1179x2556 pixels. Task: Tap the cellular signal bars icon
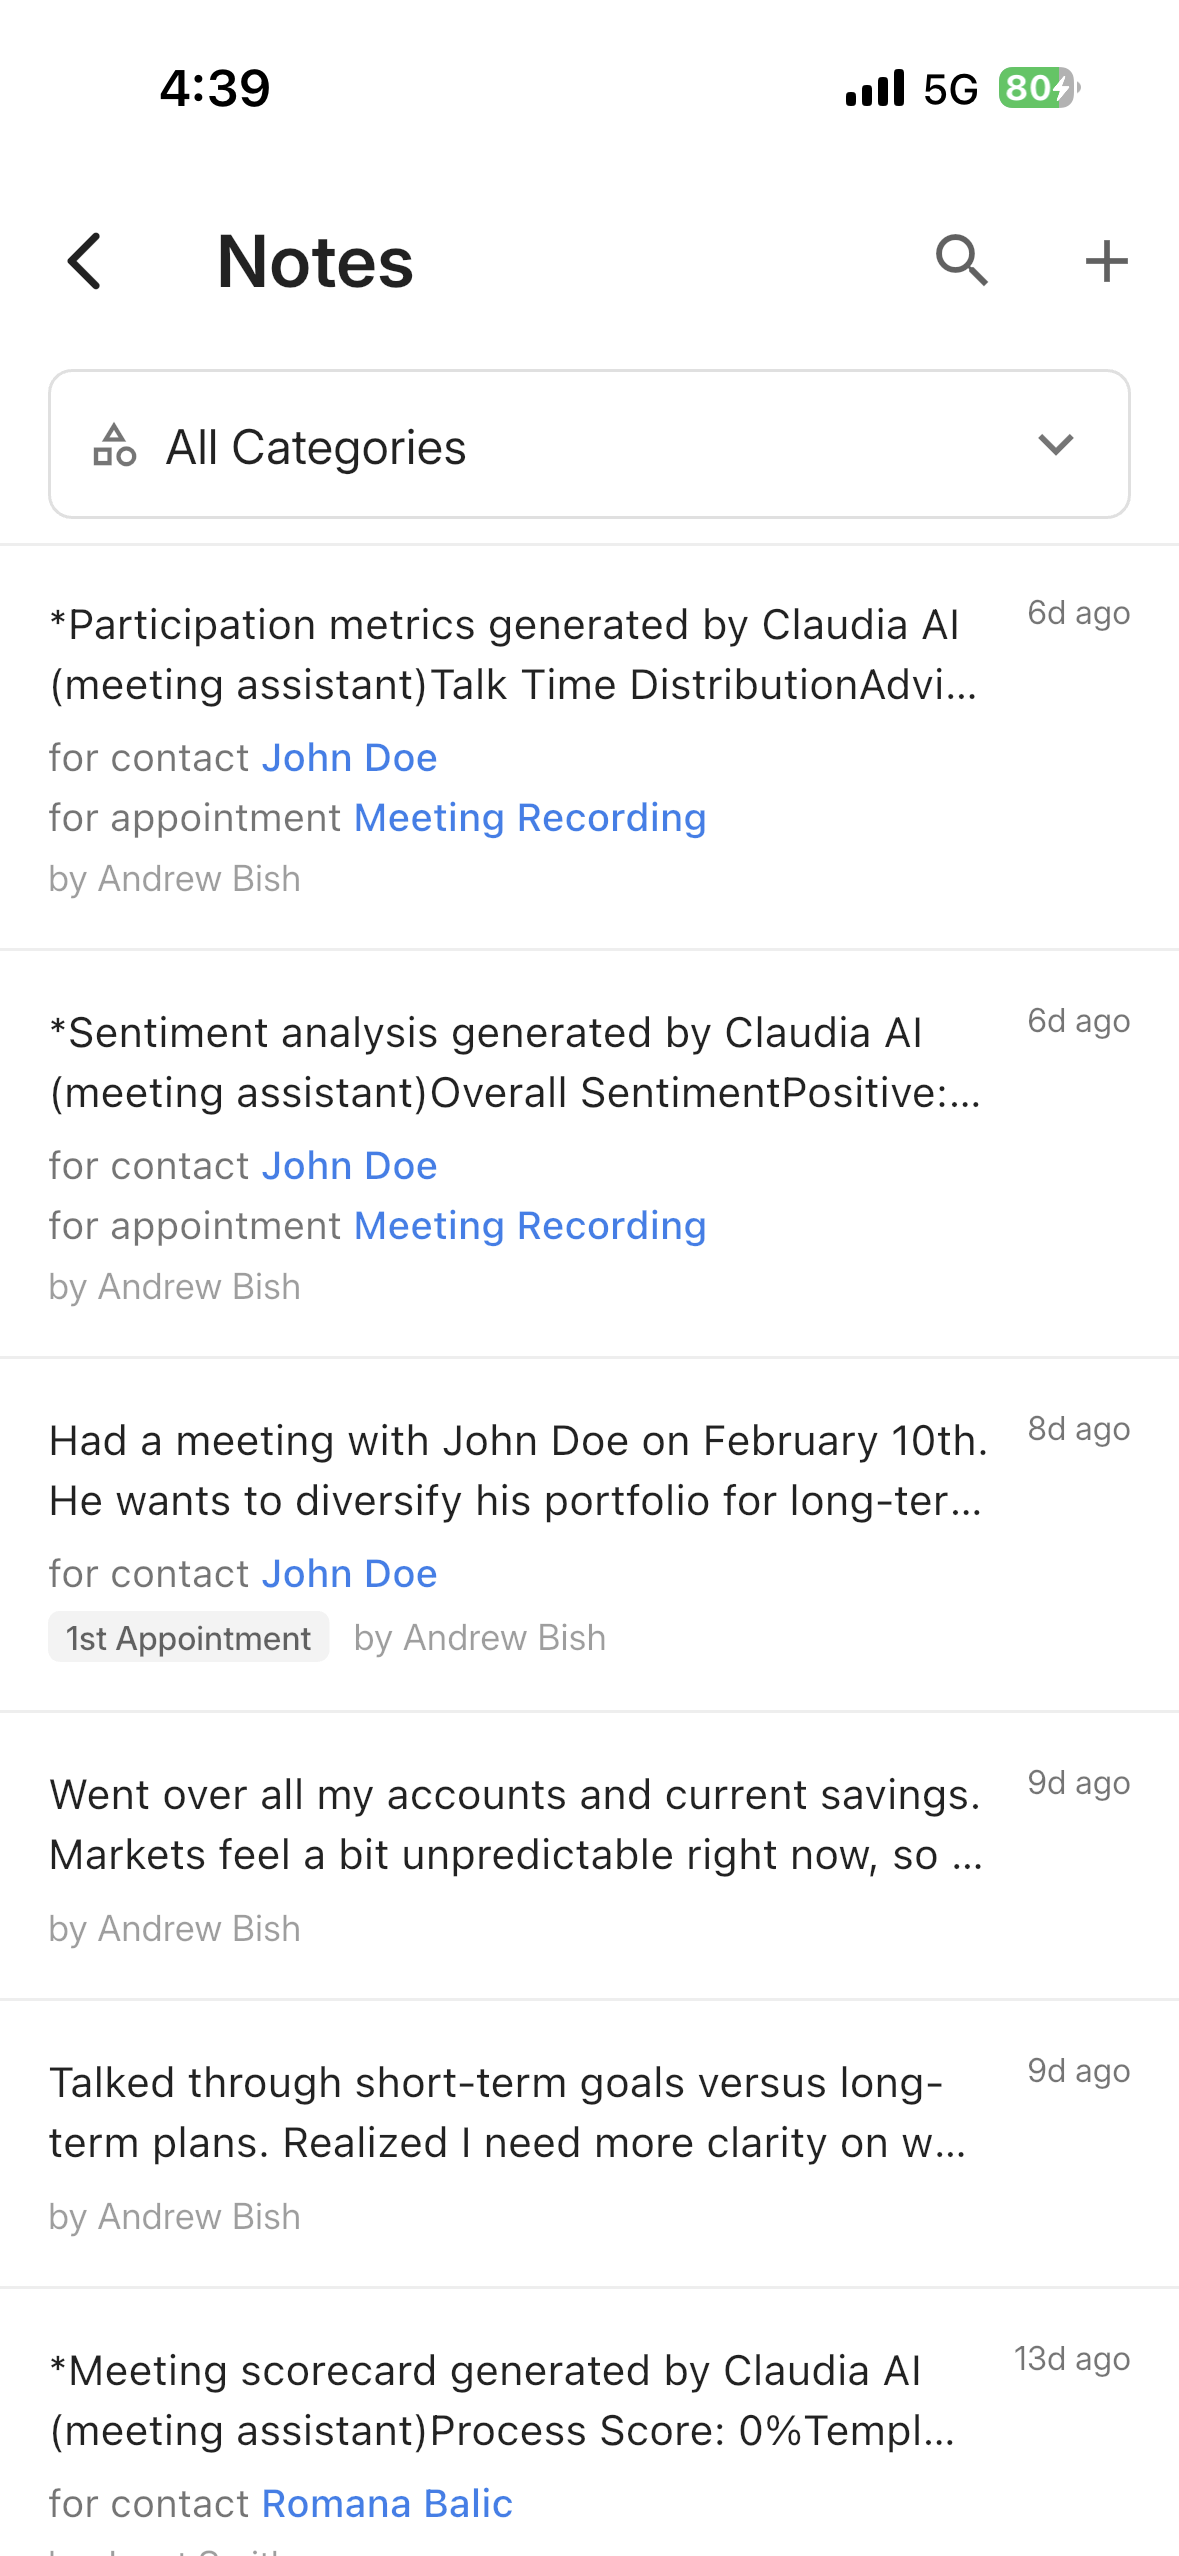point(875,89)
